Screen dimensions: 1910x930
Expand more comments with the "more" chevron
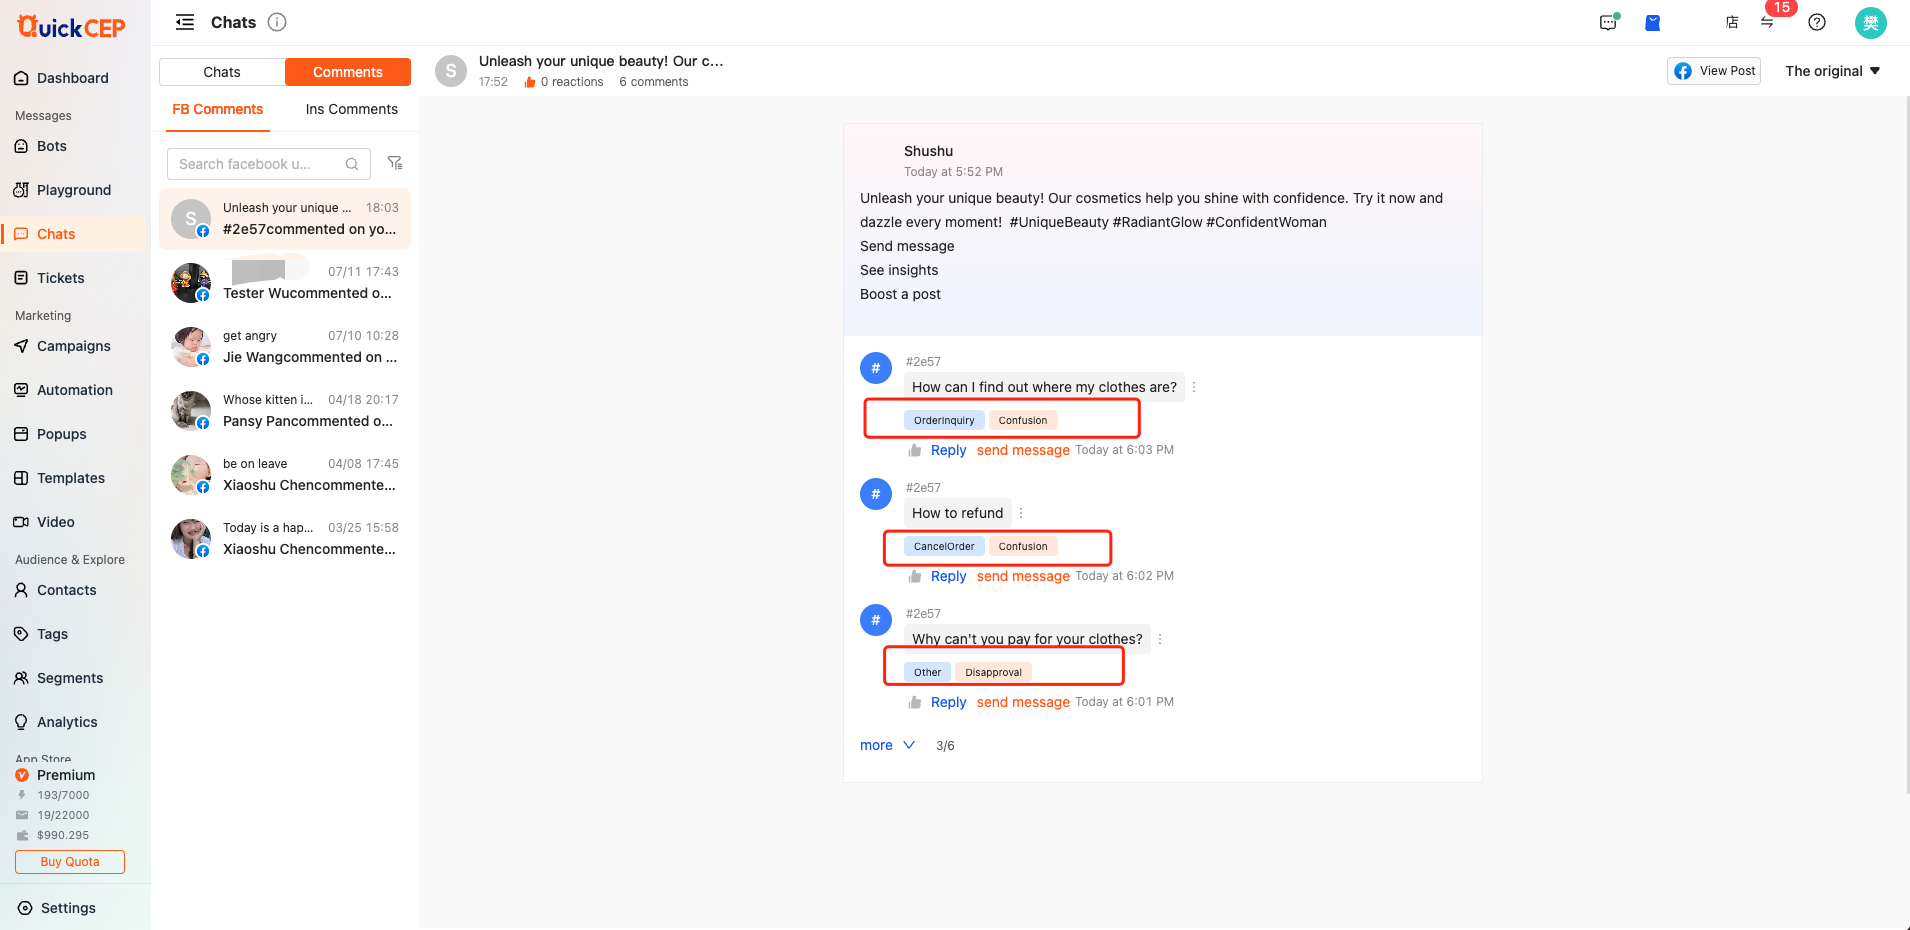[x=887, y=745]
